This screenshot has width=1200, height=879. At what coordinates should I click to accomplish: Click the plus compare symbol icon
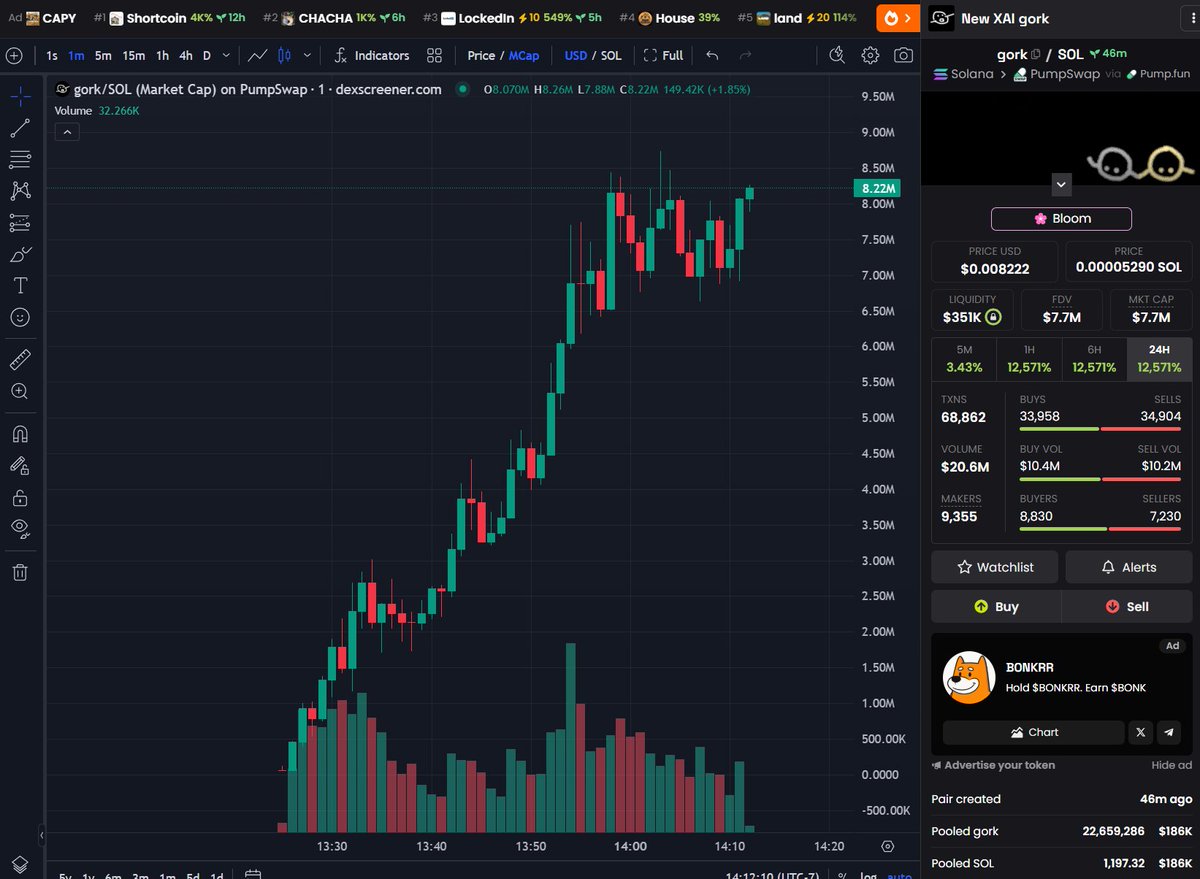click(x=14, y=55)
